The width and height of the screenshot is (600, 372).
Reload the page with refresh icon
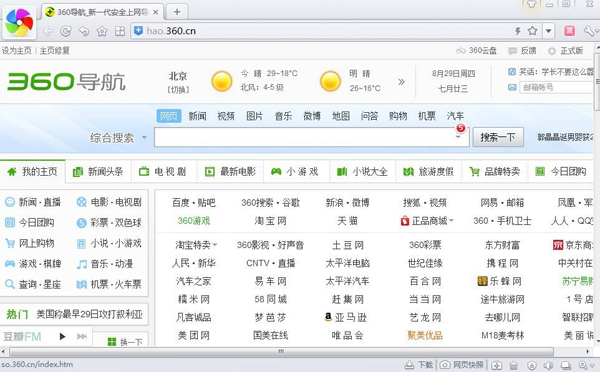tap(66, 31)
